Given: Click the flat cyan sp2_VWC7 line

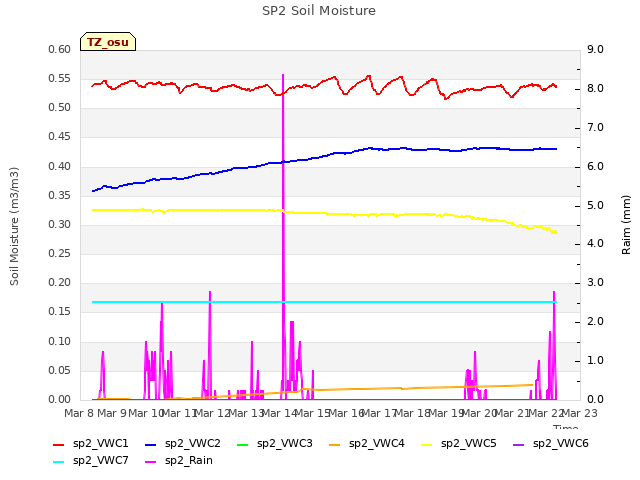Looking at the screenshot, I should click(x=324, y=302).
